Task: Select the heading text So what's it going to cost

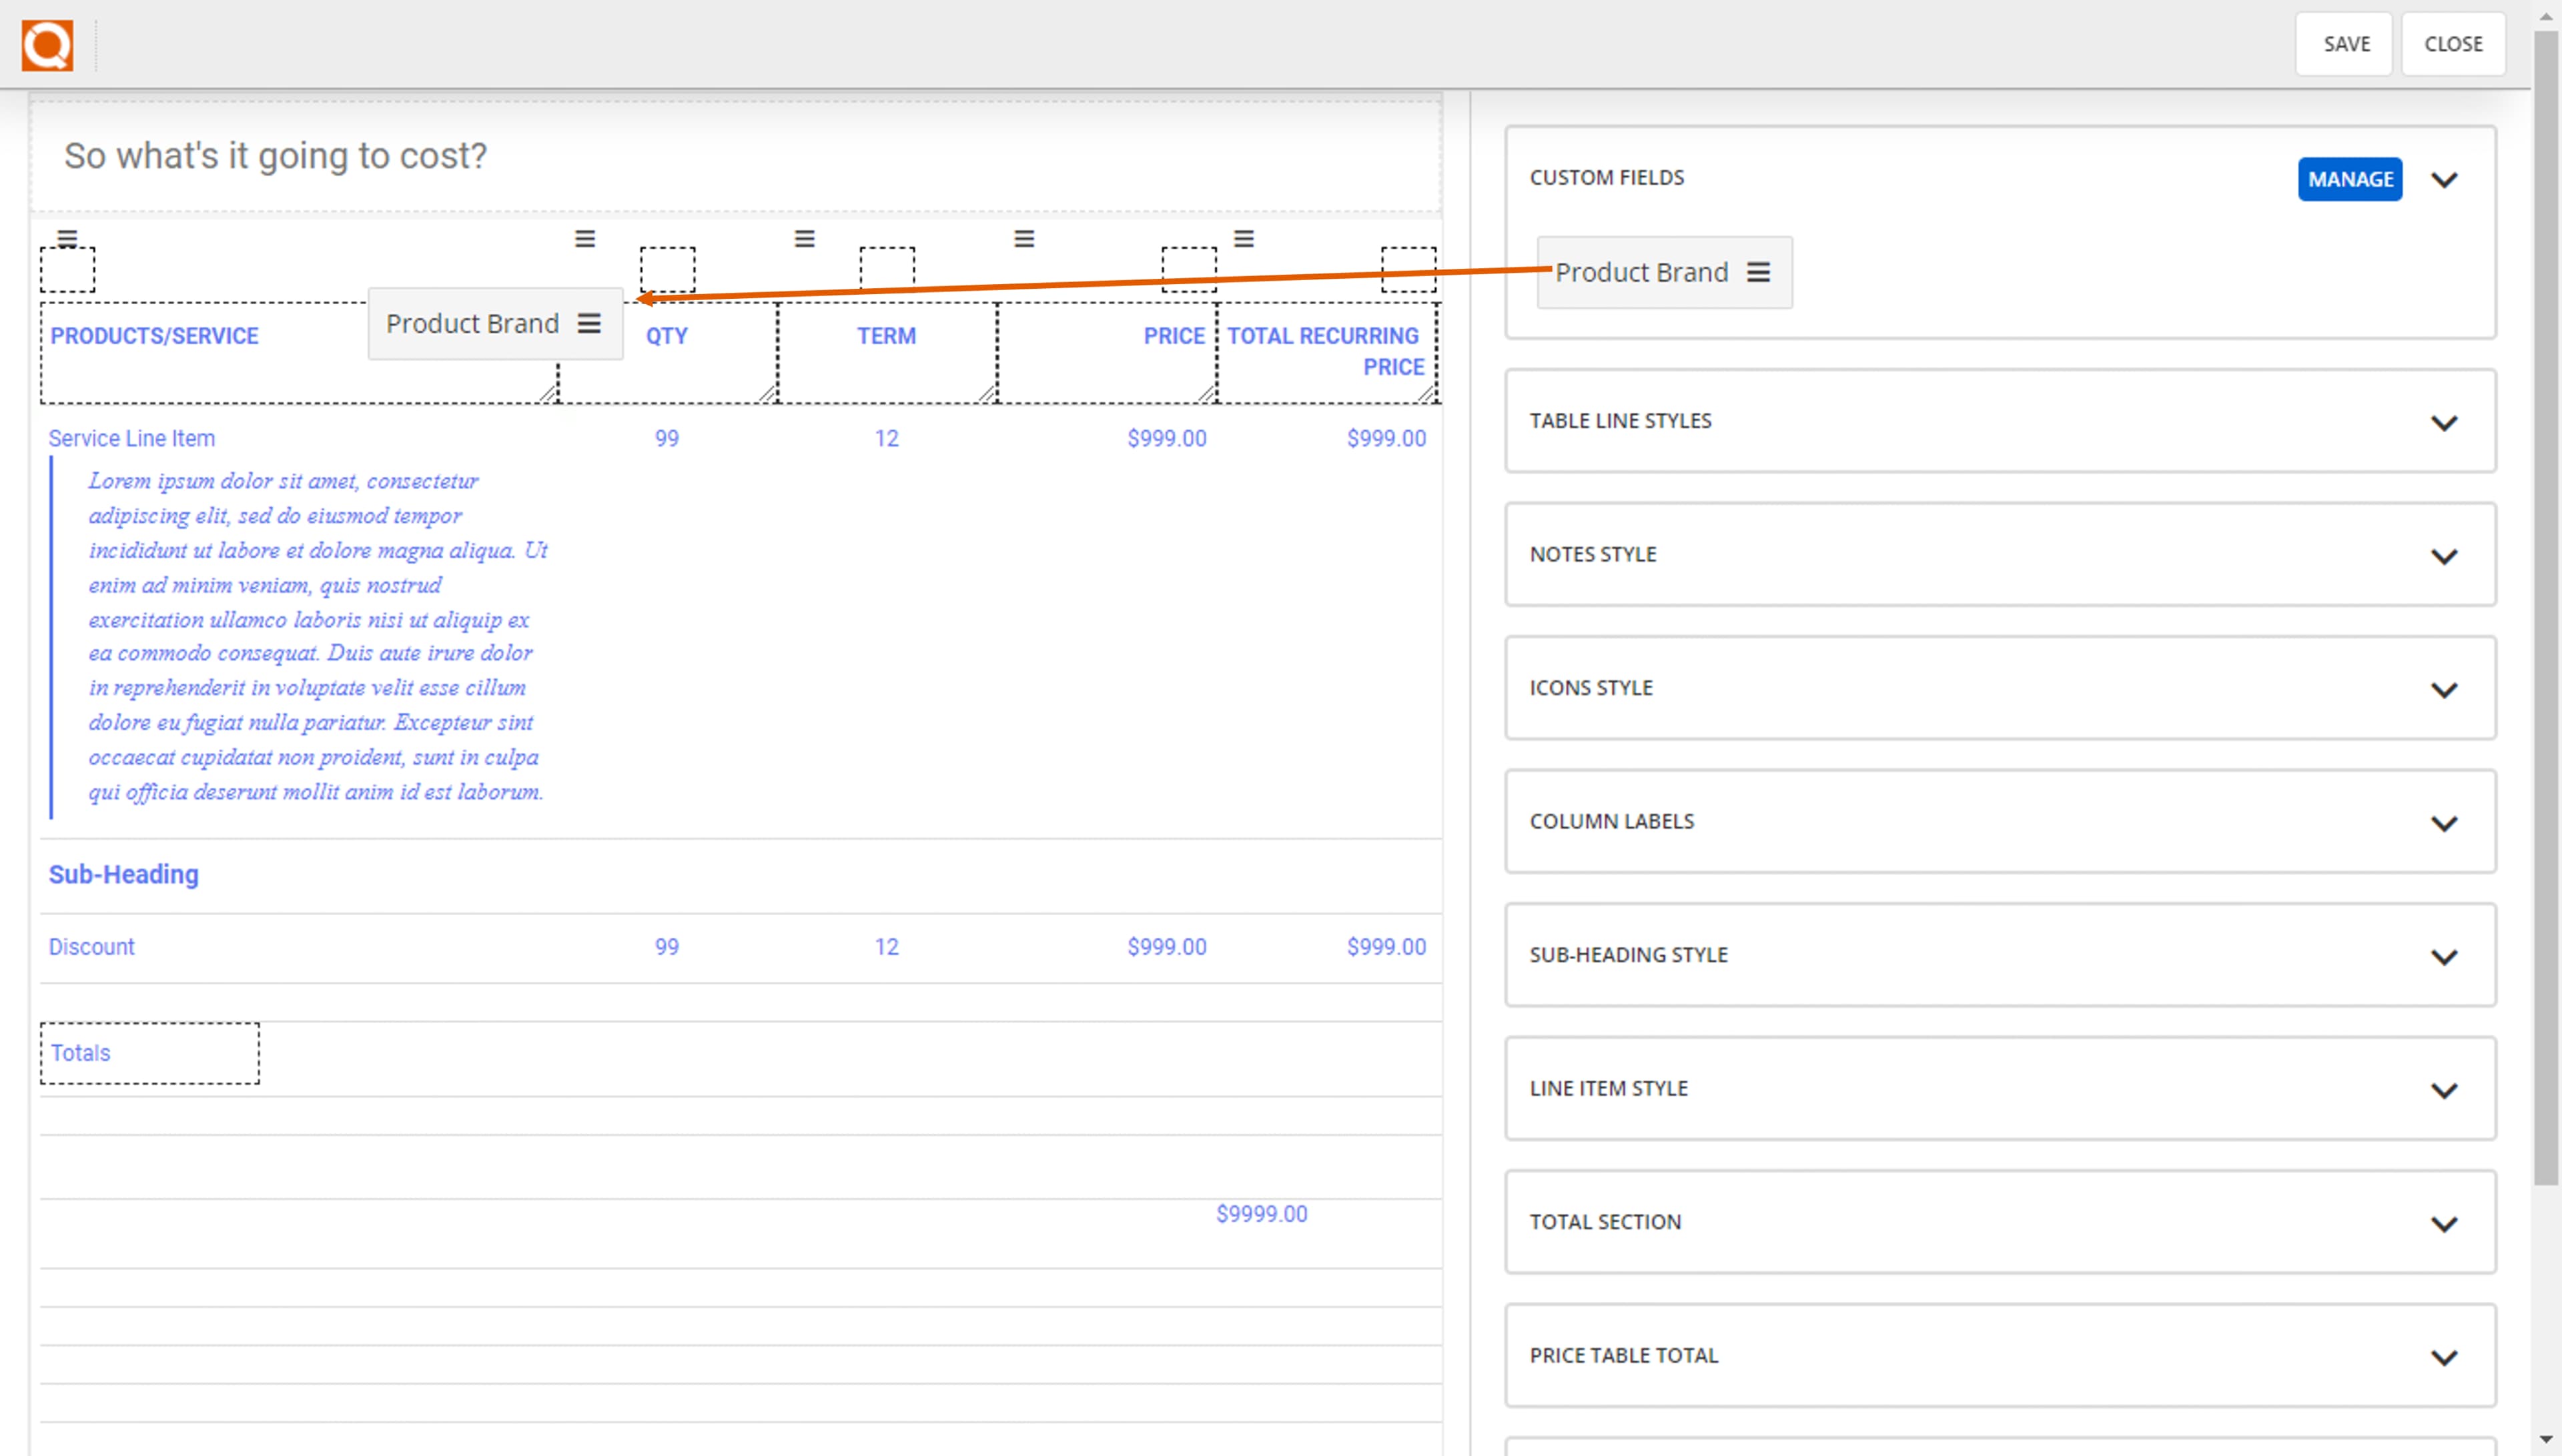Action: pos(275,155)
